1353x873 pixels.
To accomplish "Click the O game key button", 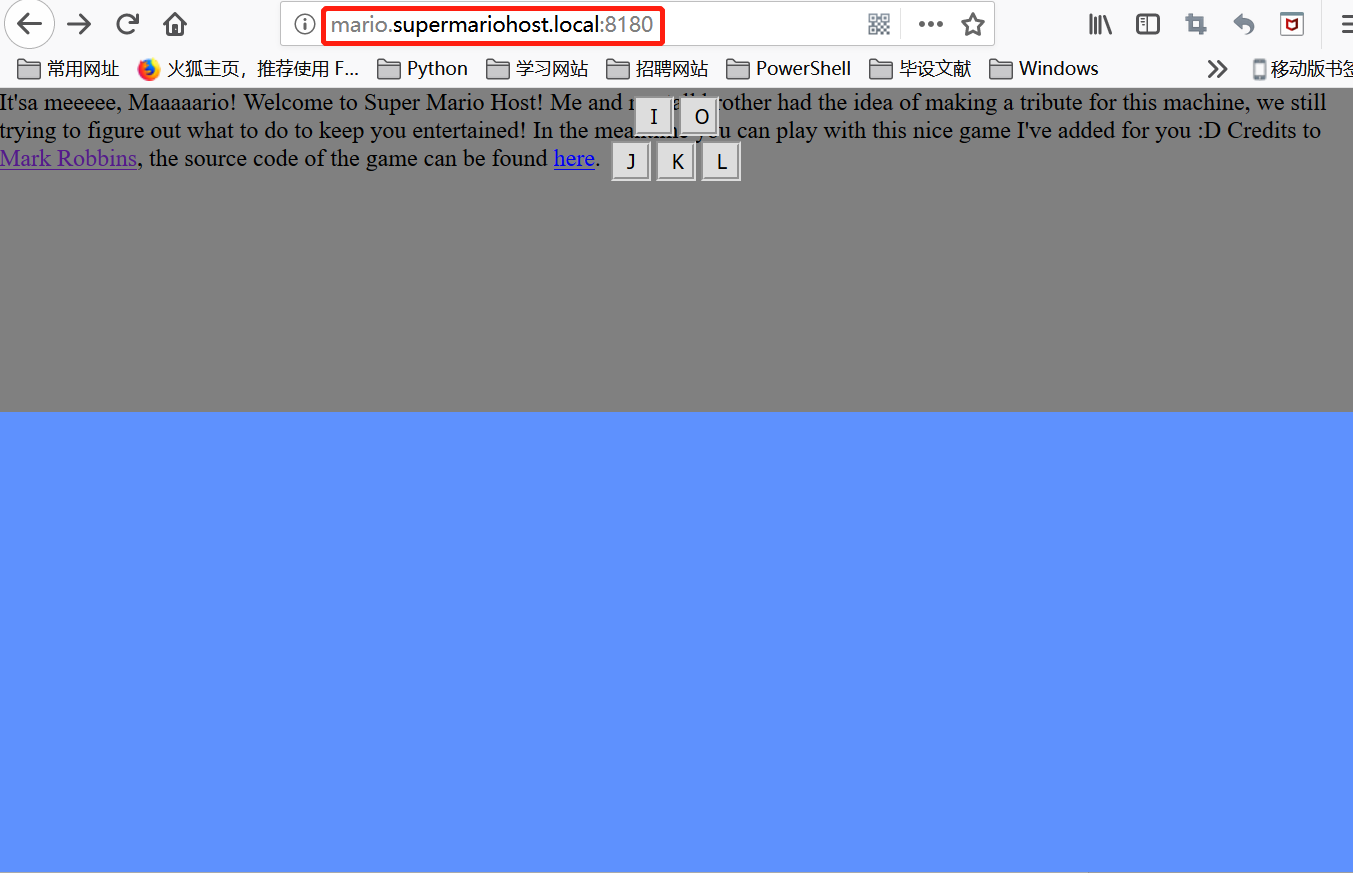I will [701, 117].
